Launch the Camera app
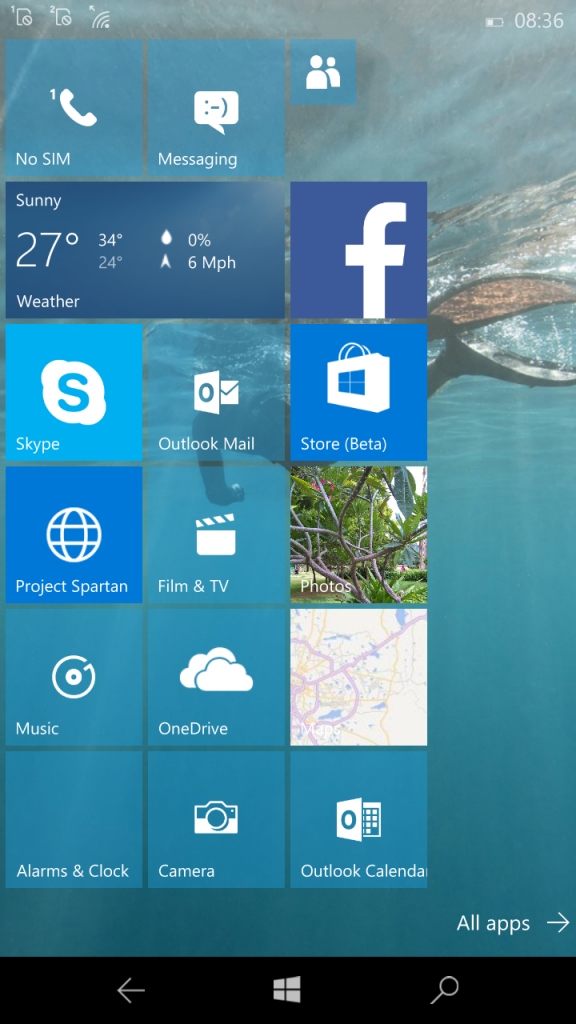This screenshot has width=576, height=1024. [x=216, y=820]
